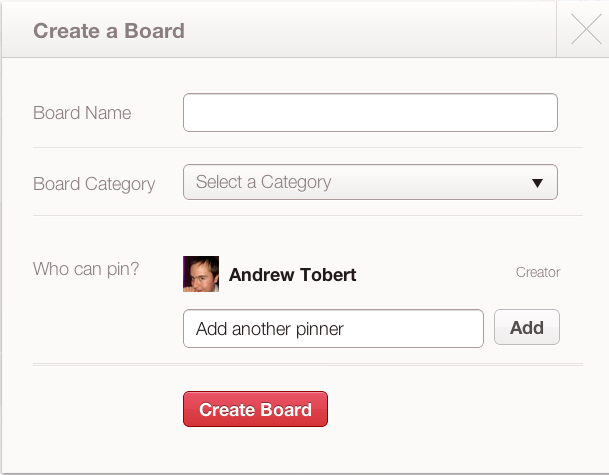Click the Add button

coord(527,327)
